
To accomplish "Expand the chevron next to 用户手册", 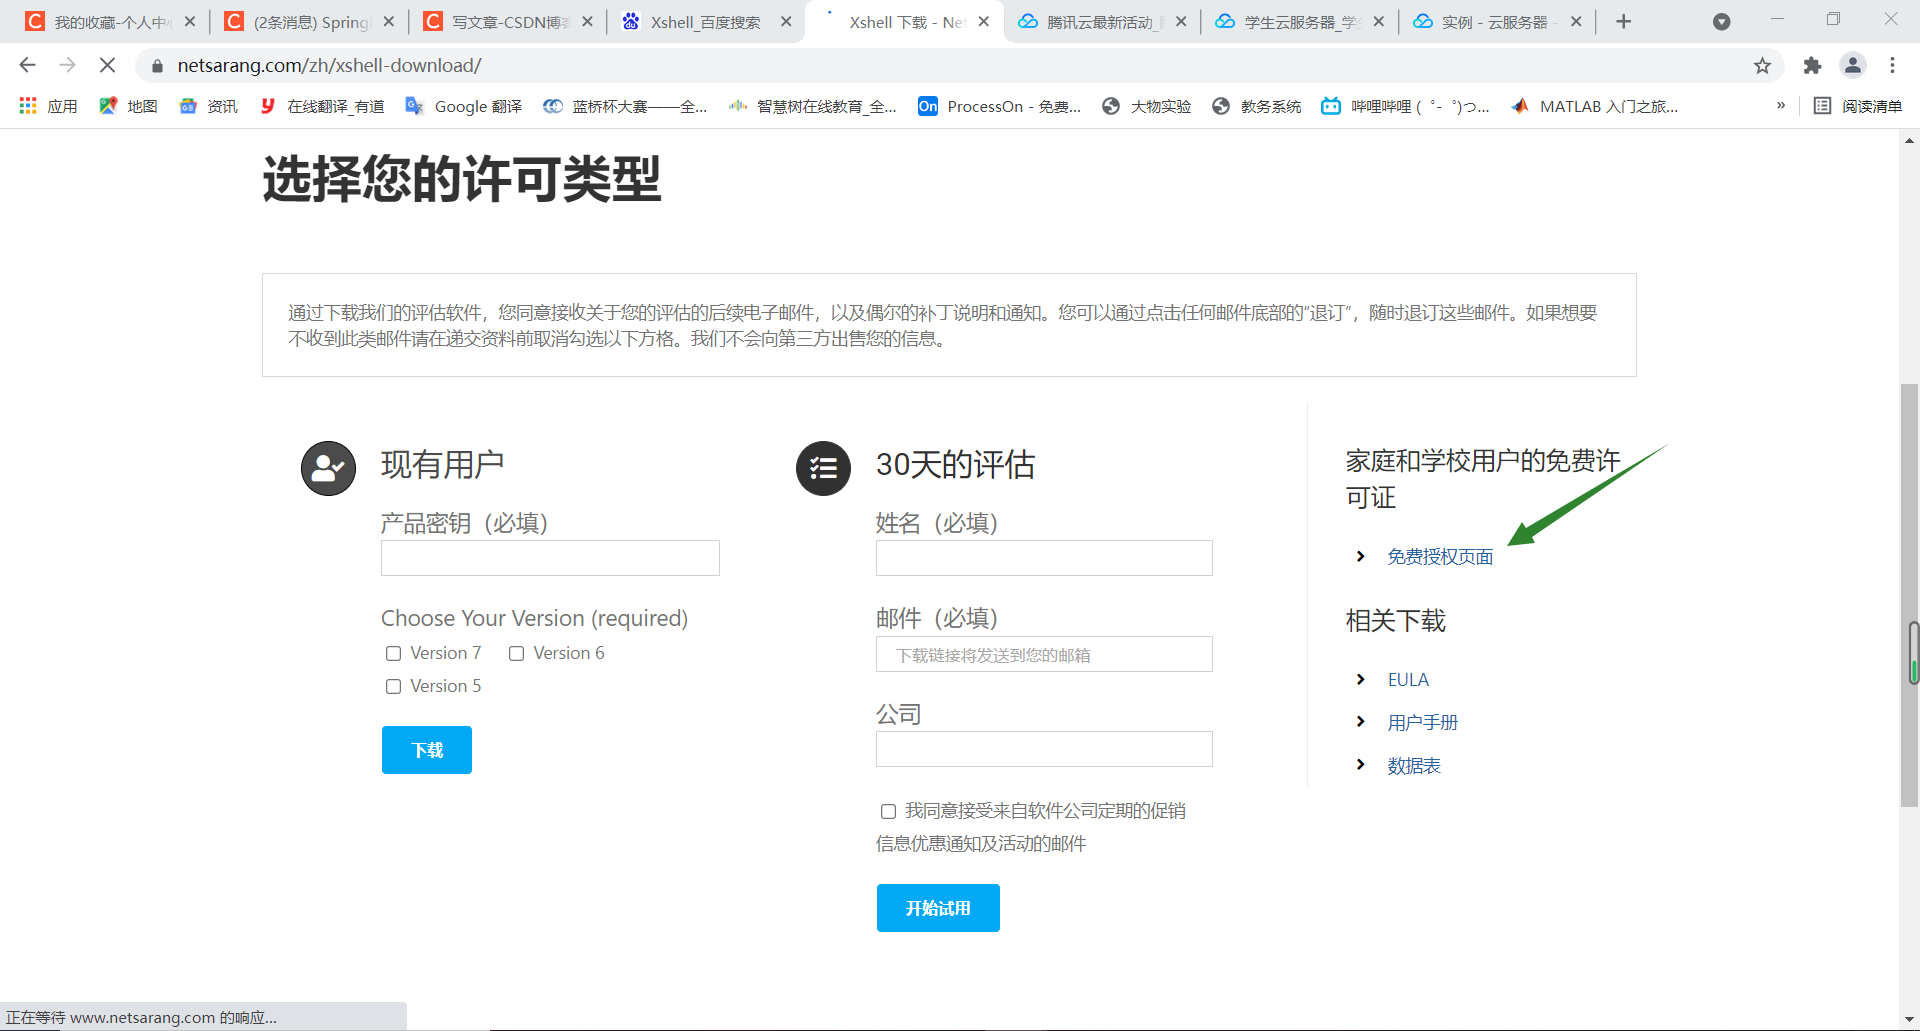I will click(x=1361, y=721).
